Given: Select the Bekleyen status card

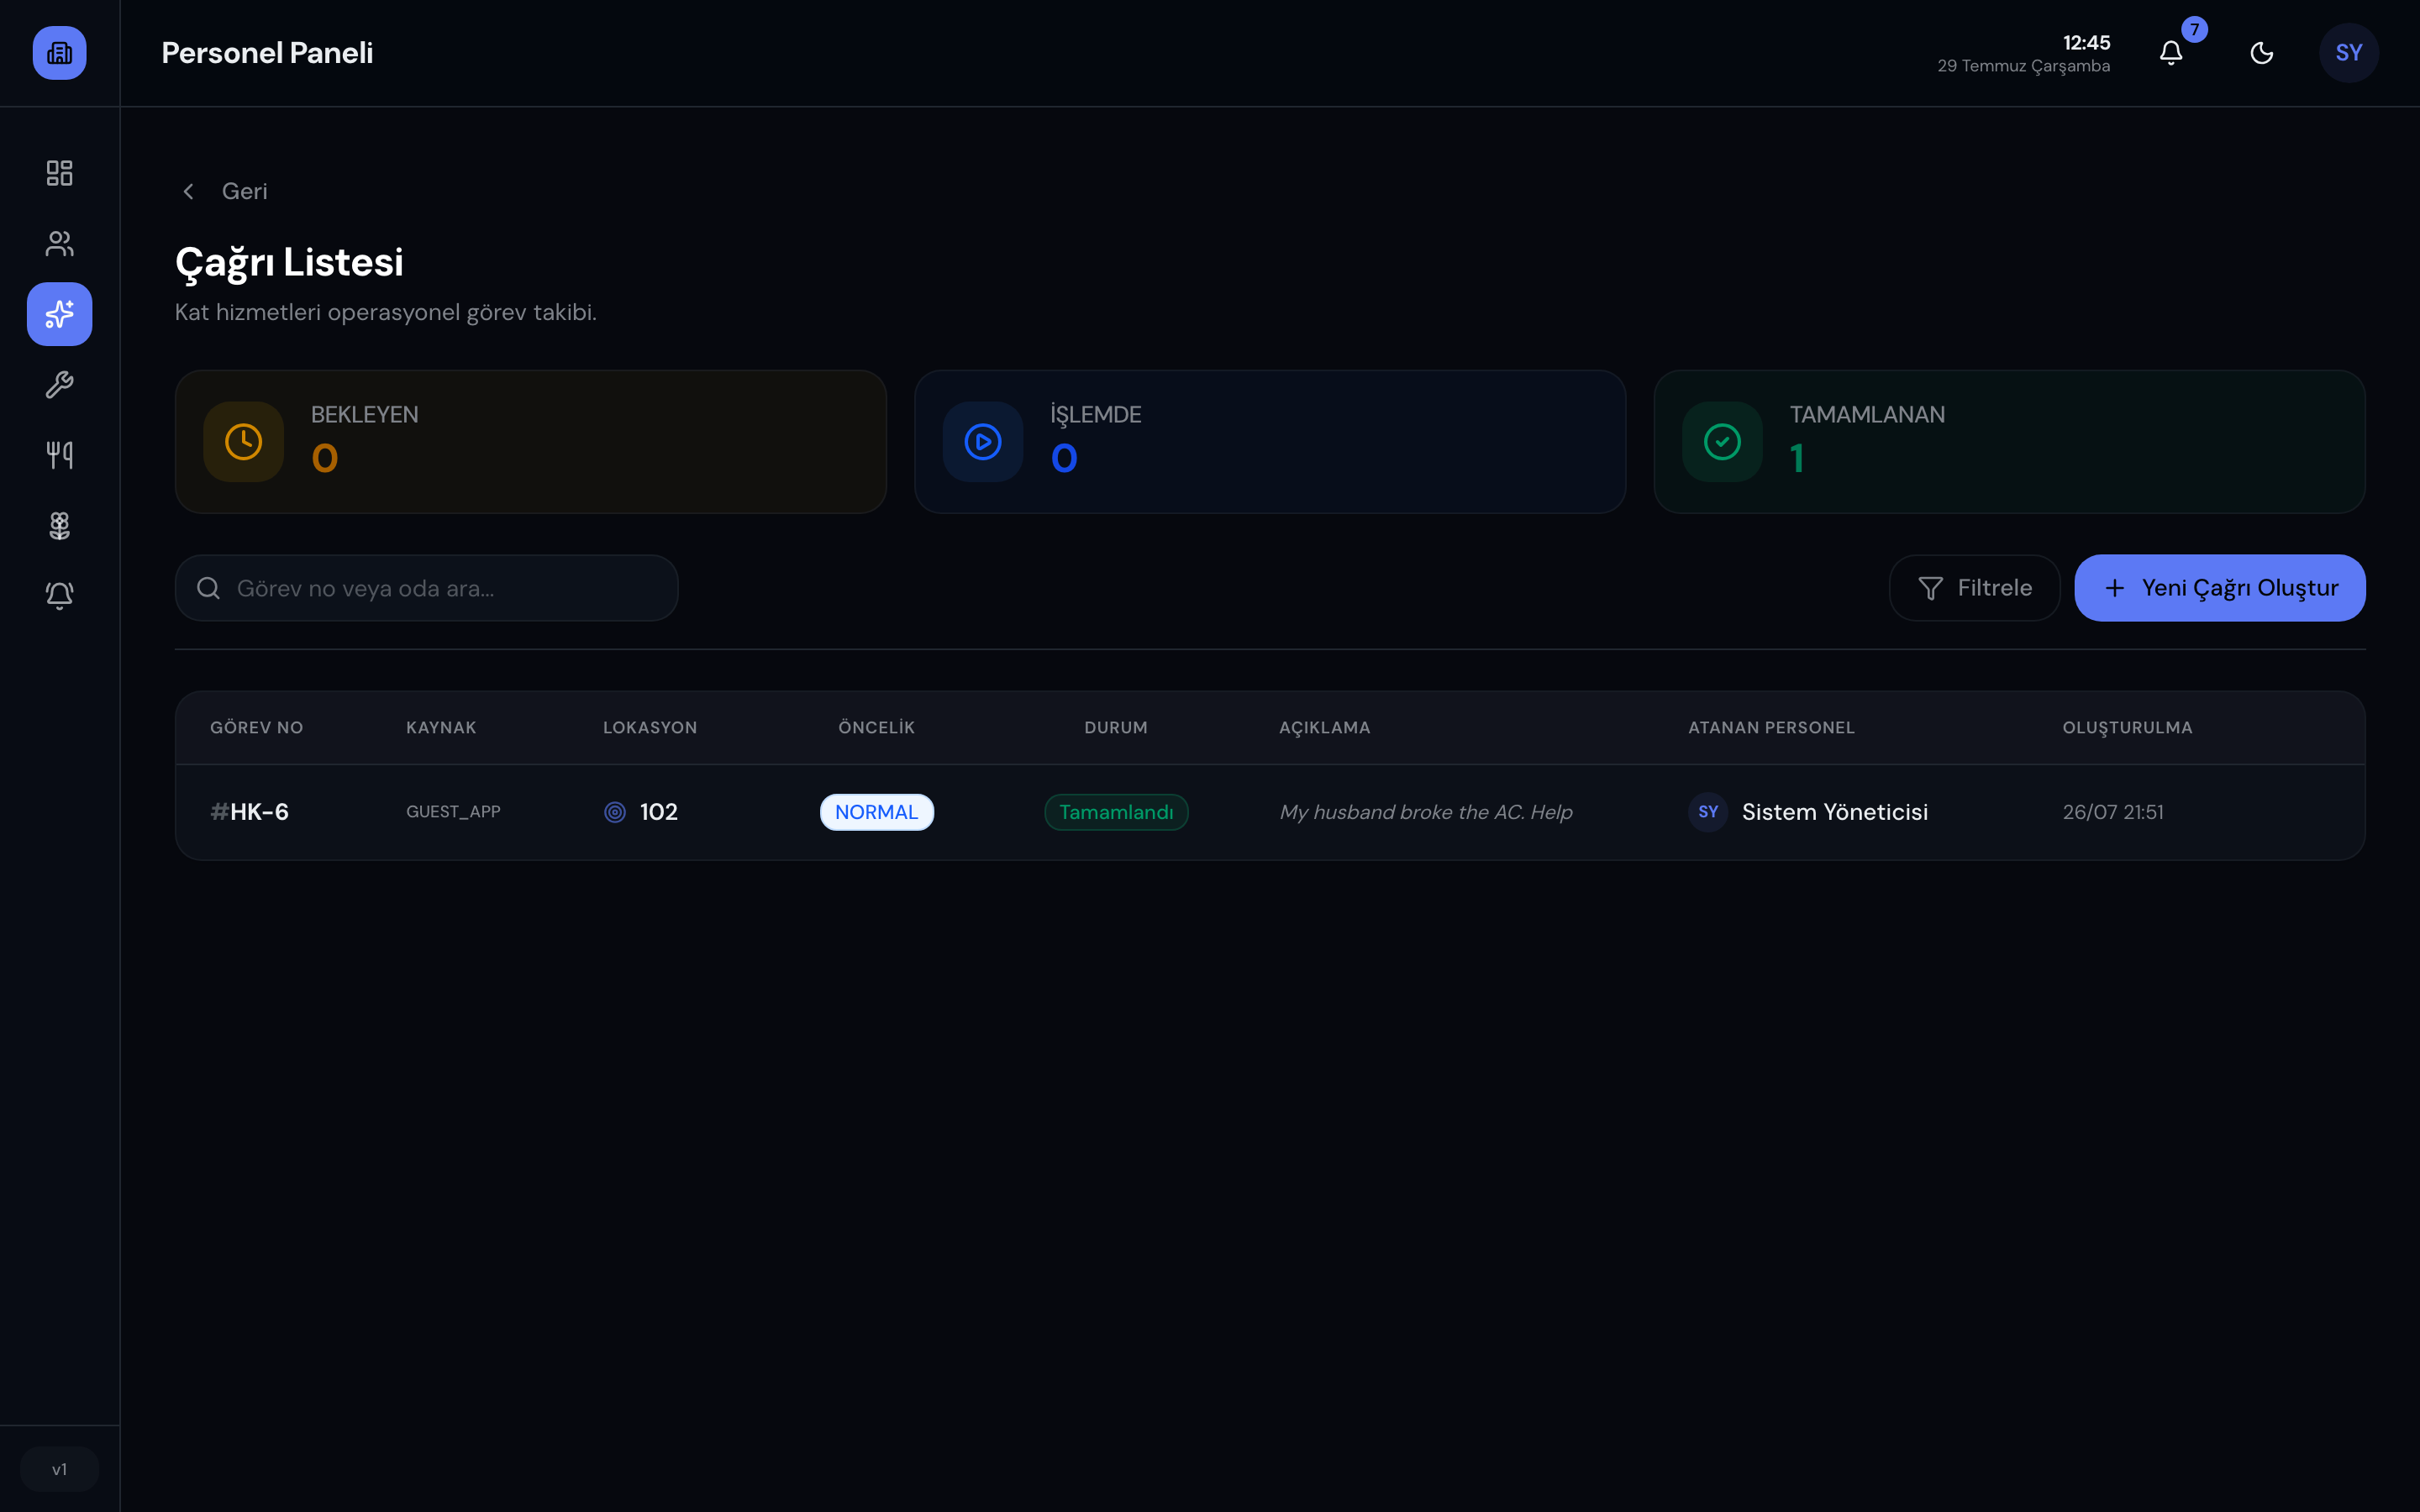Looking at the screenshot, I should point(530,442).
